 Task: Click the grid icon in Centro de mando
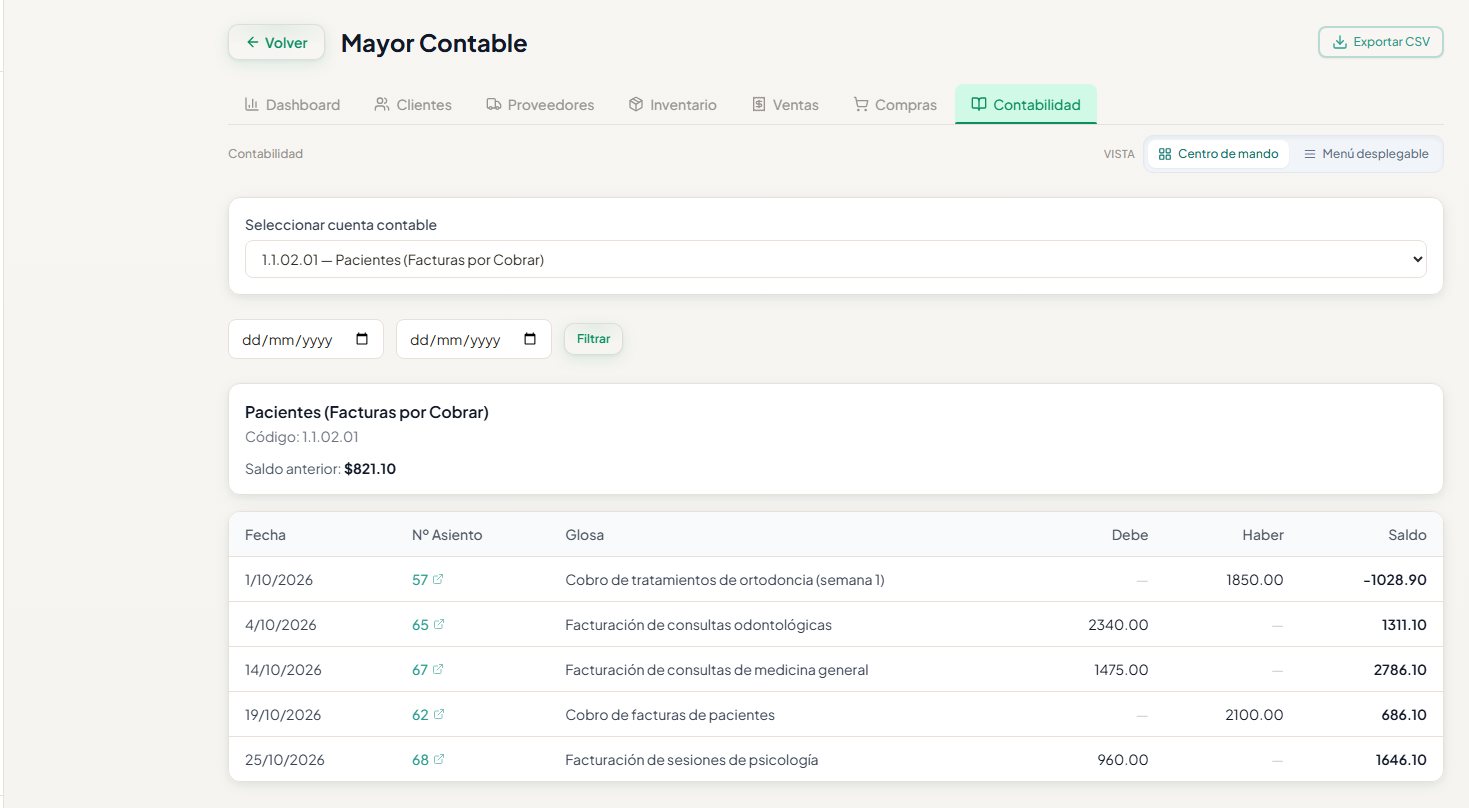pos(1164,154)
